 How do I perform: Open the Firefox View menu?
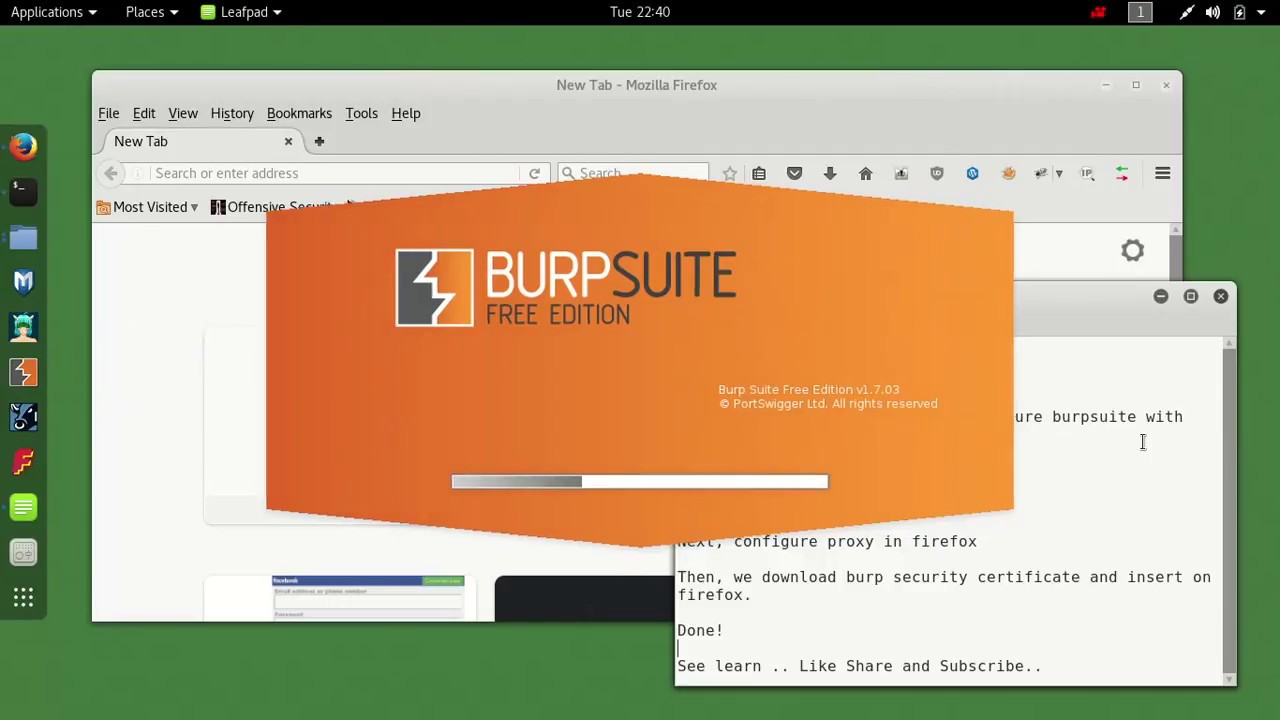pyautogui.click(x=183, y=113)
